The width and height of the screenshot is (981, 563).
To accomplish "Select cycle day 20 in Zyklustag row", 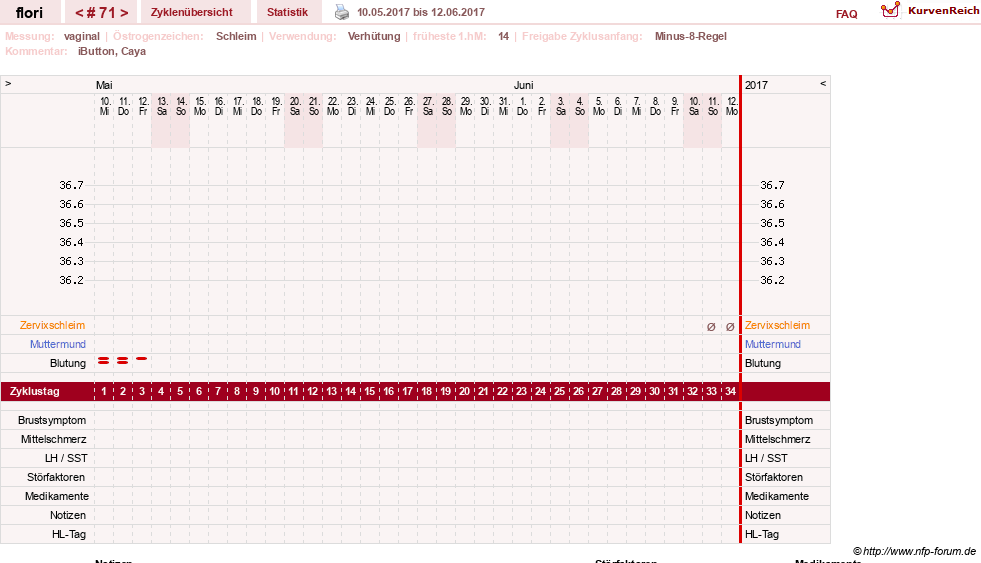I will (x=464, y=392).
